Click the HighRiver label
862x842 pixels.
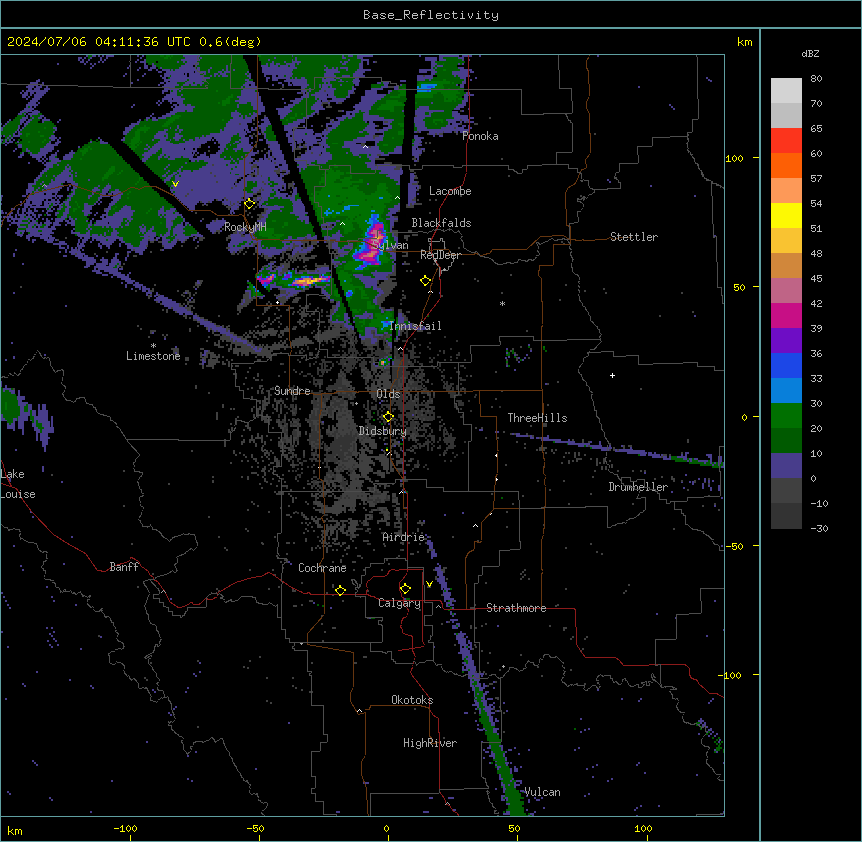pos(430,743)
